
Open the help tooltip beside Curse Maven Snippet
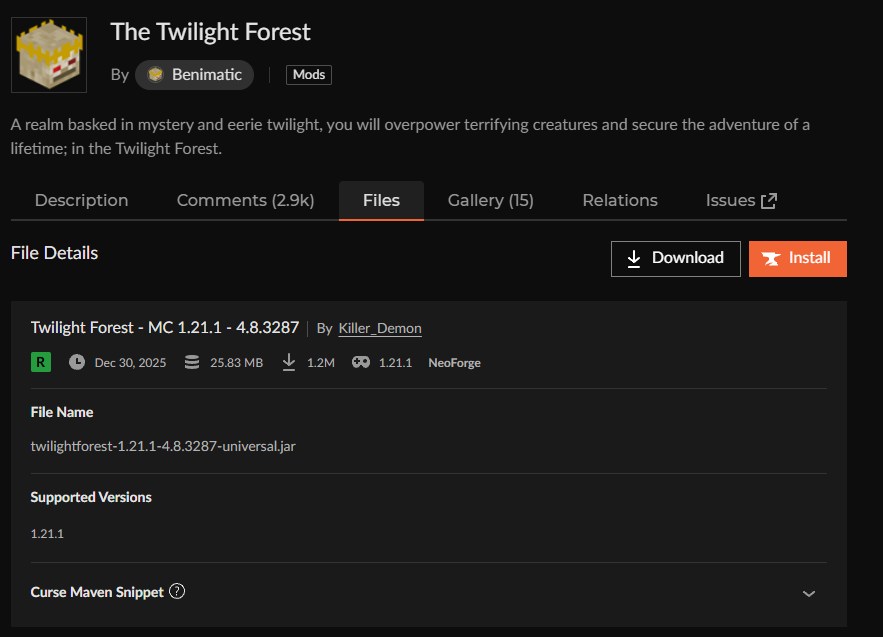pos(178,591)
